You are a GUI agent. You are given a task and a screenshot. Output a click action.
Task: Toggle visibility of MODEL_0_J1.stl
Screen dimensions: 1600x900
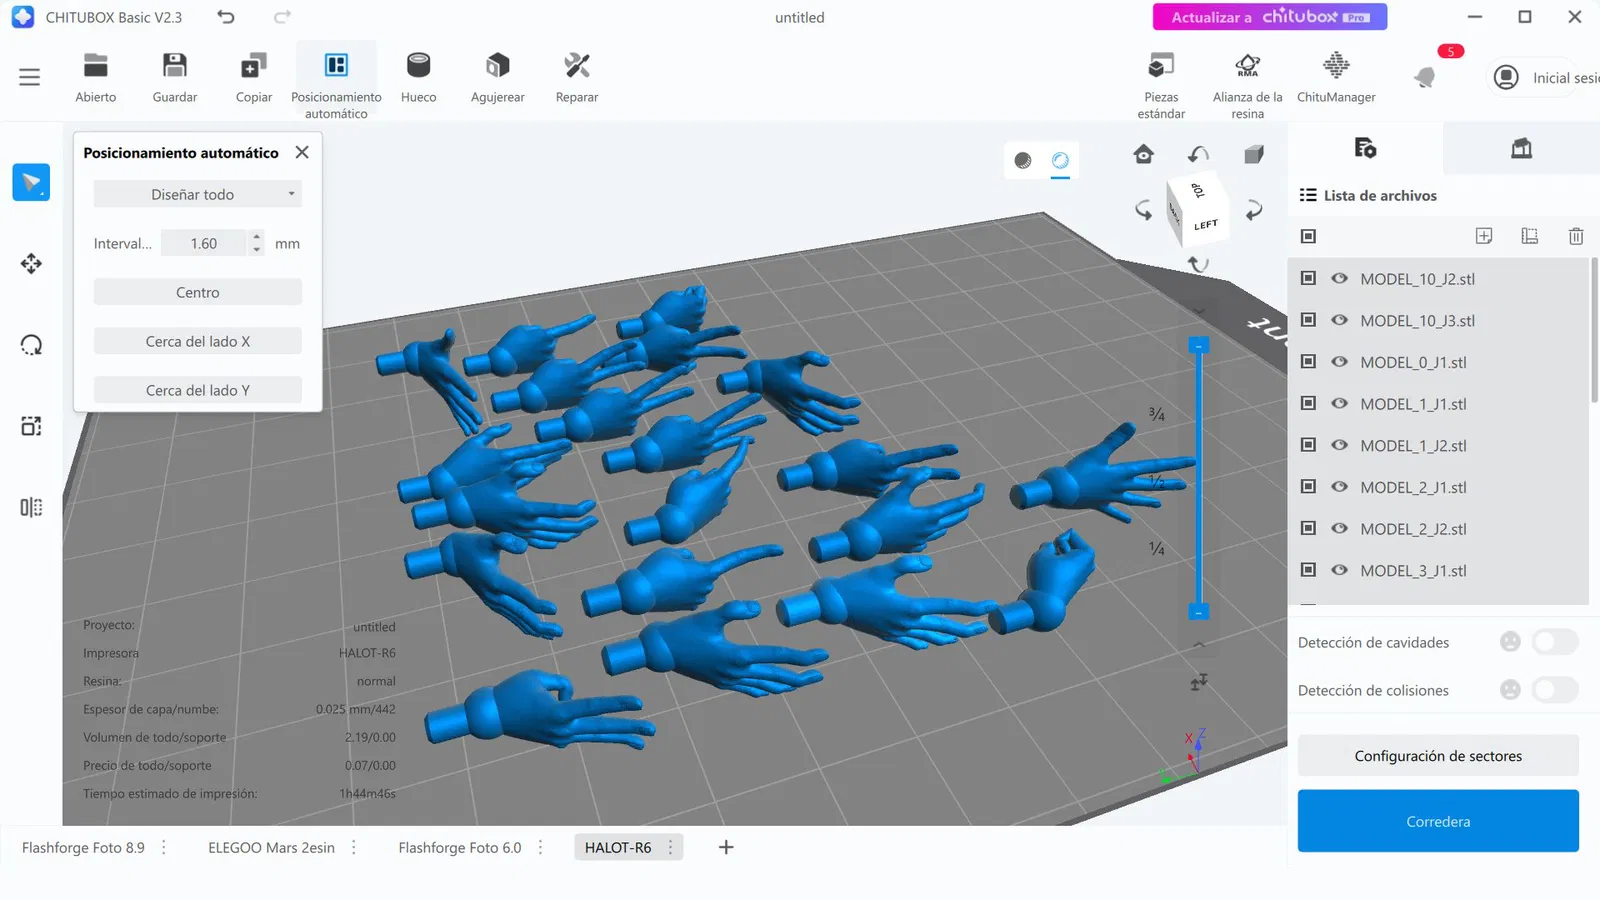pyautogui.click(x=1340, y=362)
